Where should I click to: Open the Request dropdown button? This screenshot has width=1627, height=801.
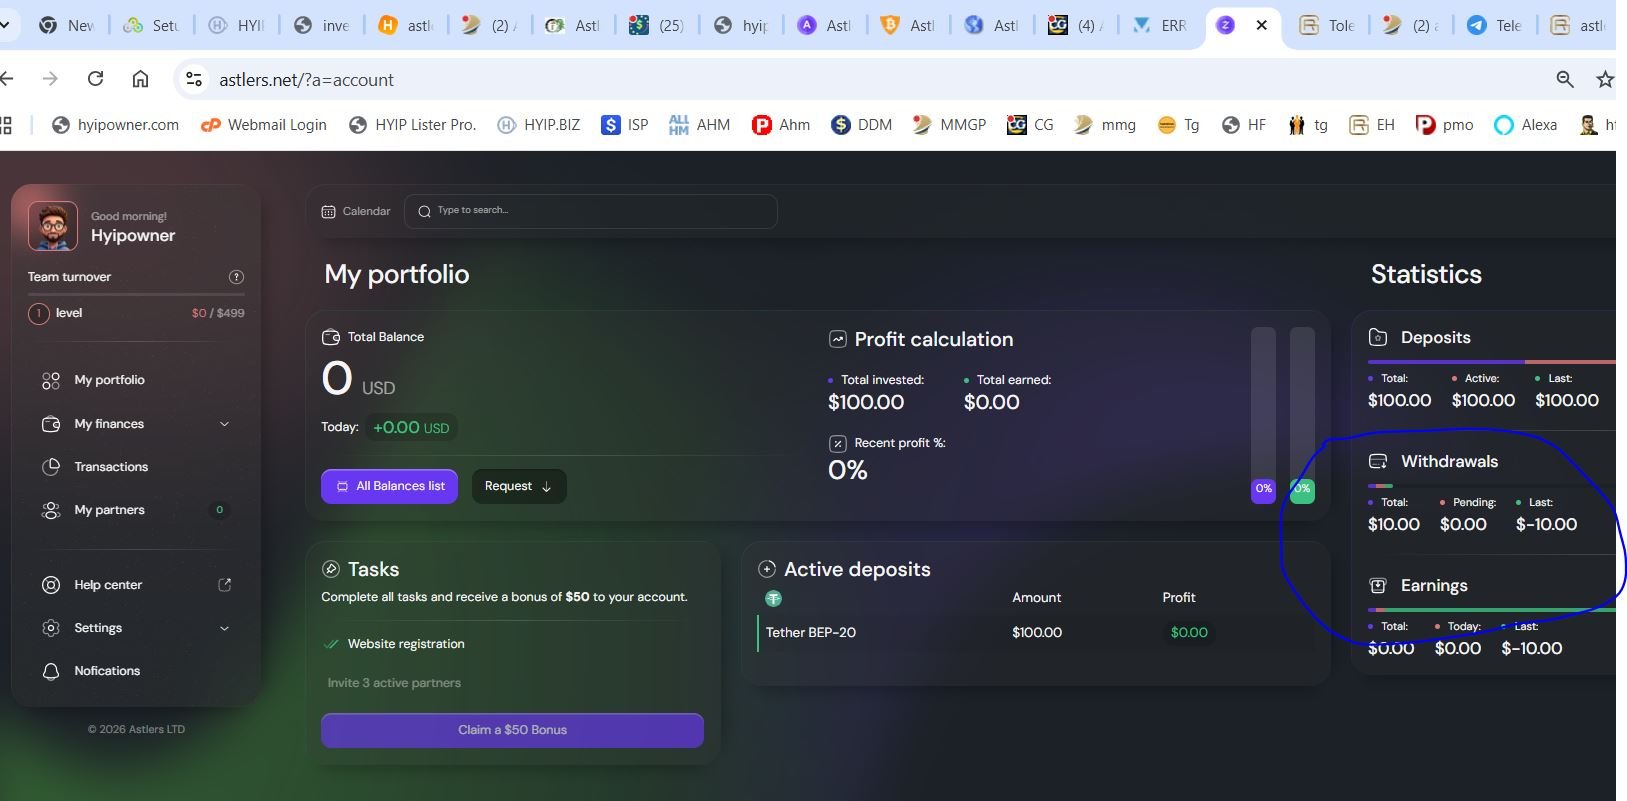pyautogui.click(x=519, y=486)
